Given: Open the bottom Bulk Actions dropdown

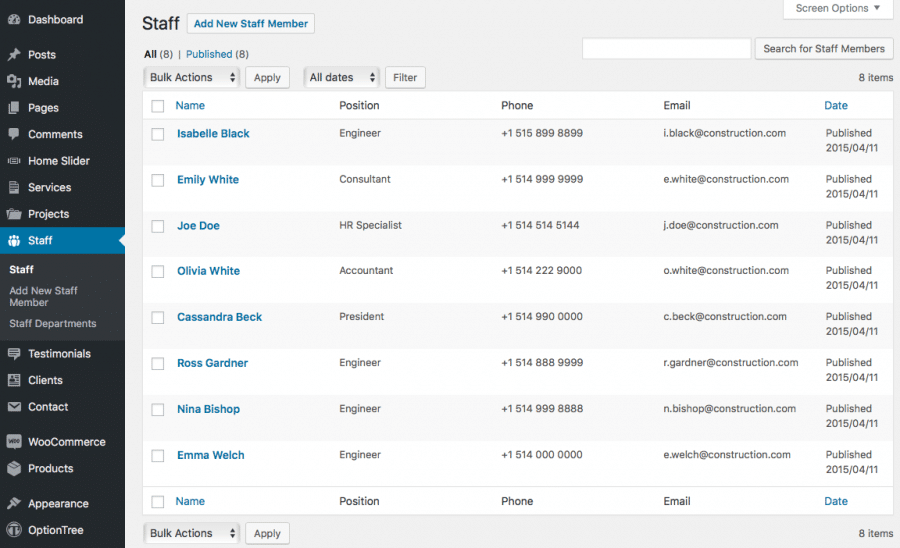Looking at the screenshot, I should pyautogui.click(x=192, y=533).
